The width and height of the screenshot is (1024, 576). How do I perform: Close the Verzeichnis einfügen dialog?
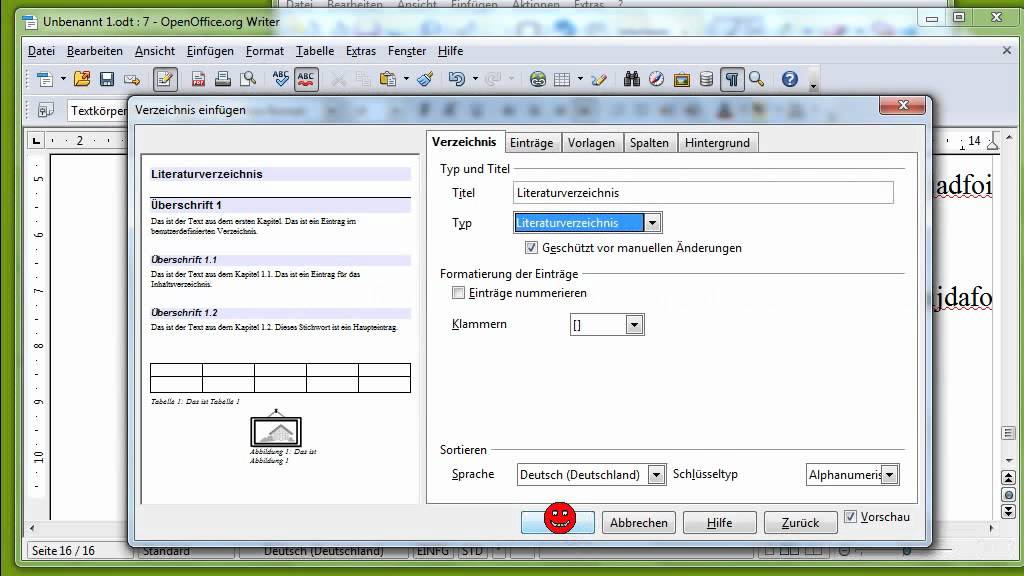pyautogui.click(x=903, y=104)
